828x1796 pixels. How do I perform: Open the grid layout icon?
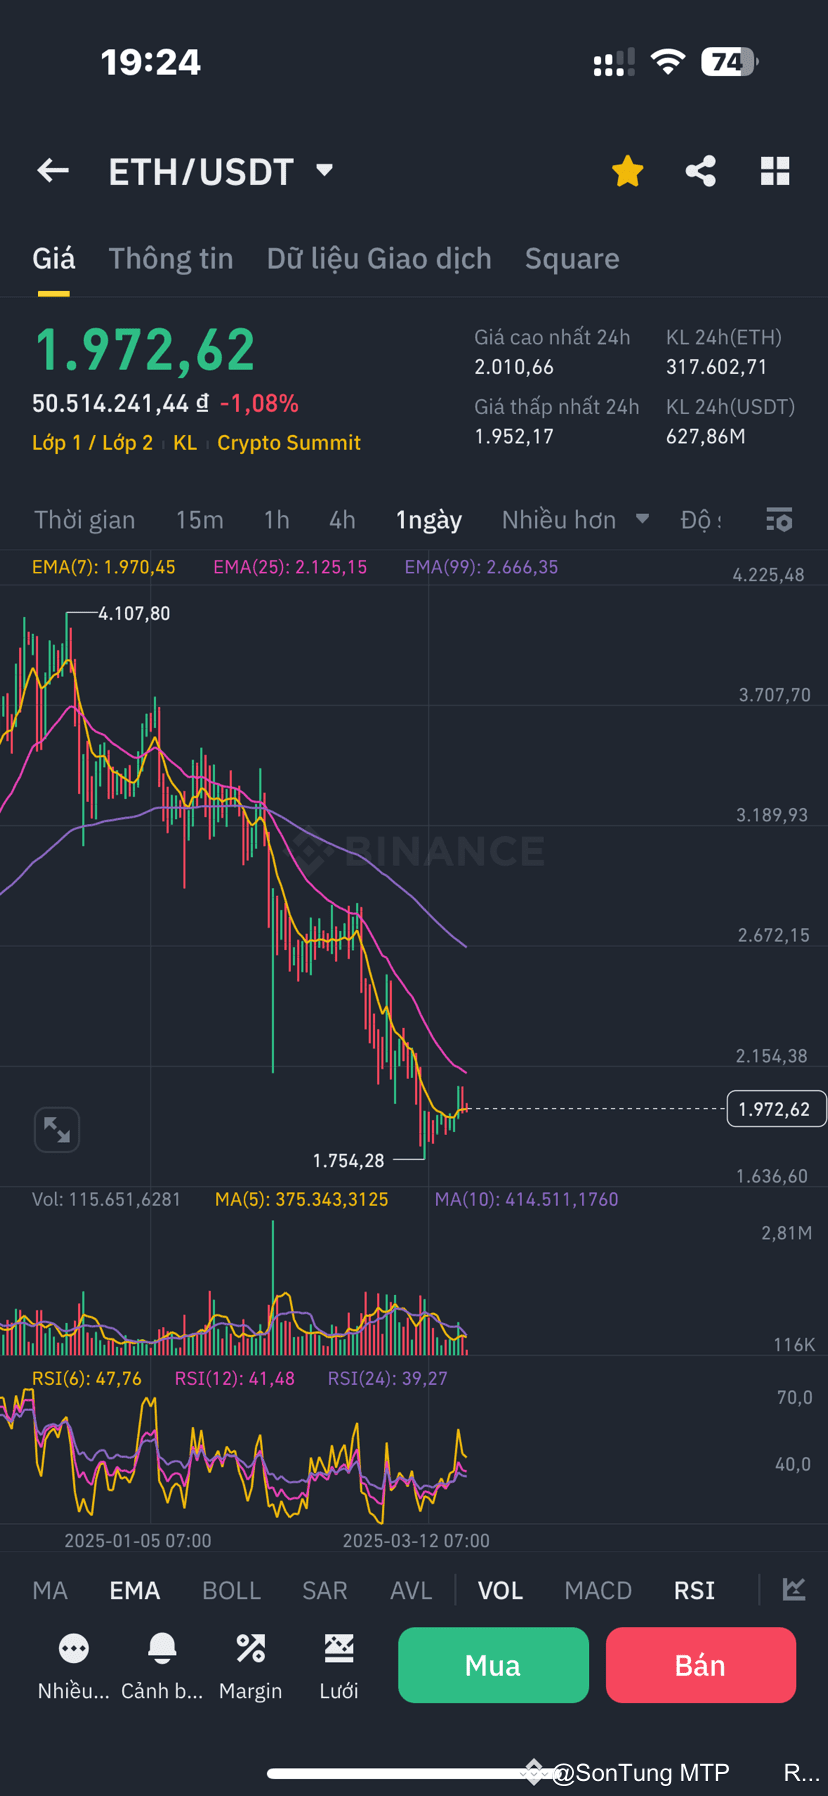[775, 171]
